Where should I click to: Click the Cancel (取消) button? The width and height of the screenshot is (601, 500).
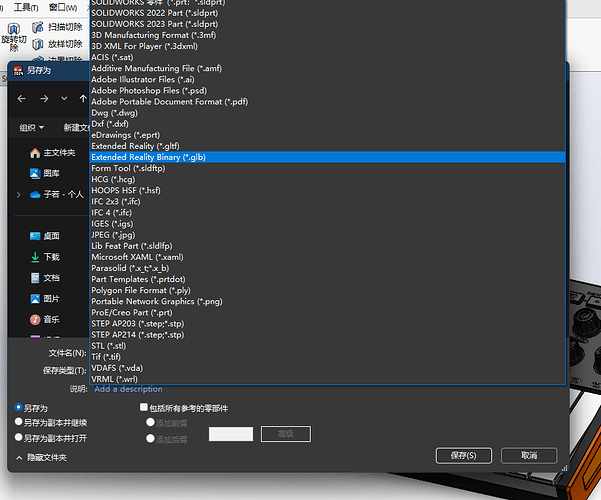[x=529, y=456]
